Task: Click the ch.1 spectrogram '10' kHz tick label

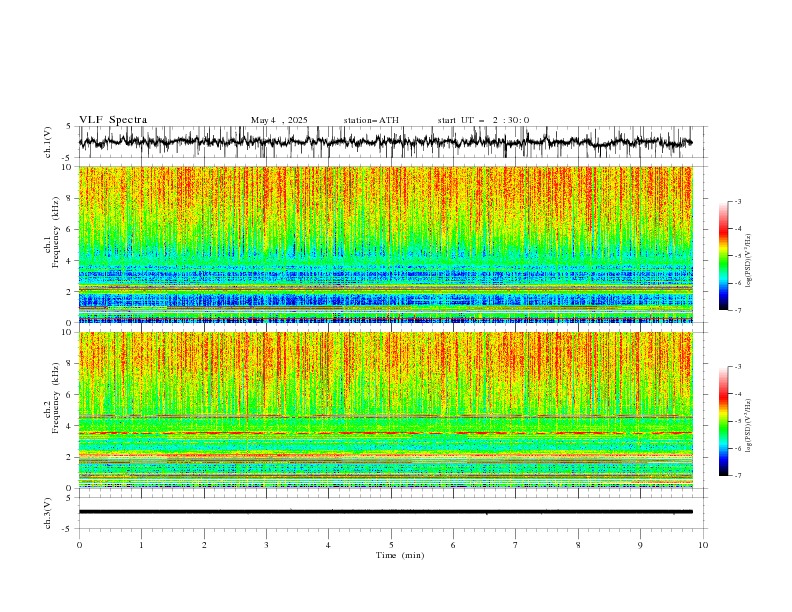Action: (66, 167)
